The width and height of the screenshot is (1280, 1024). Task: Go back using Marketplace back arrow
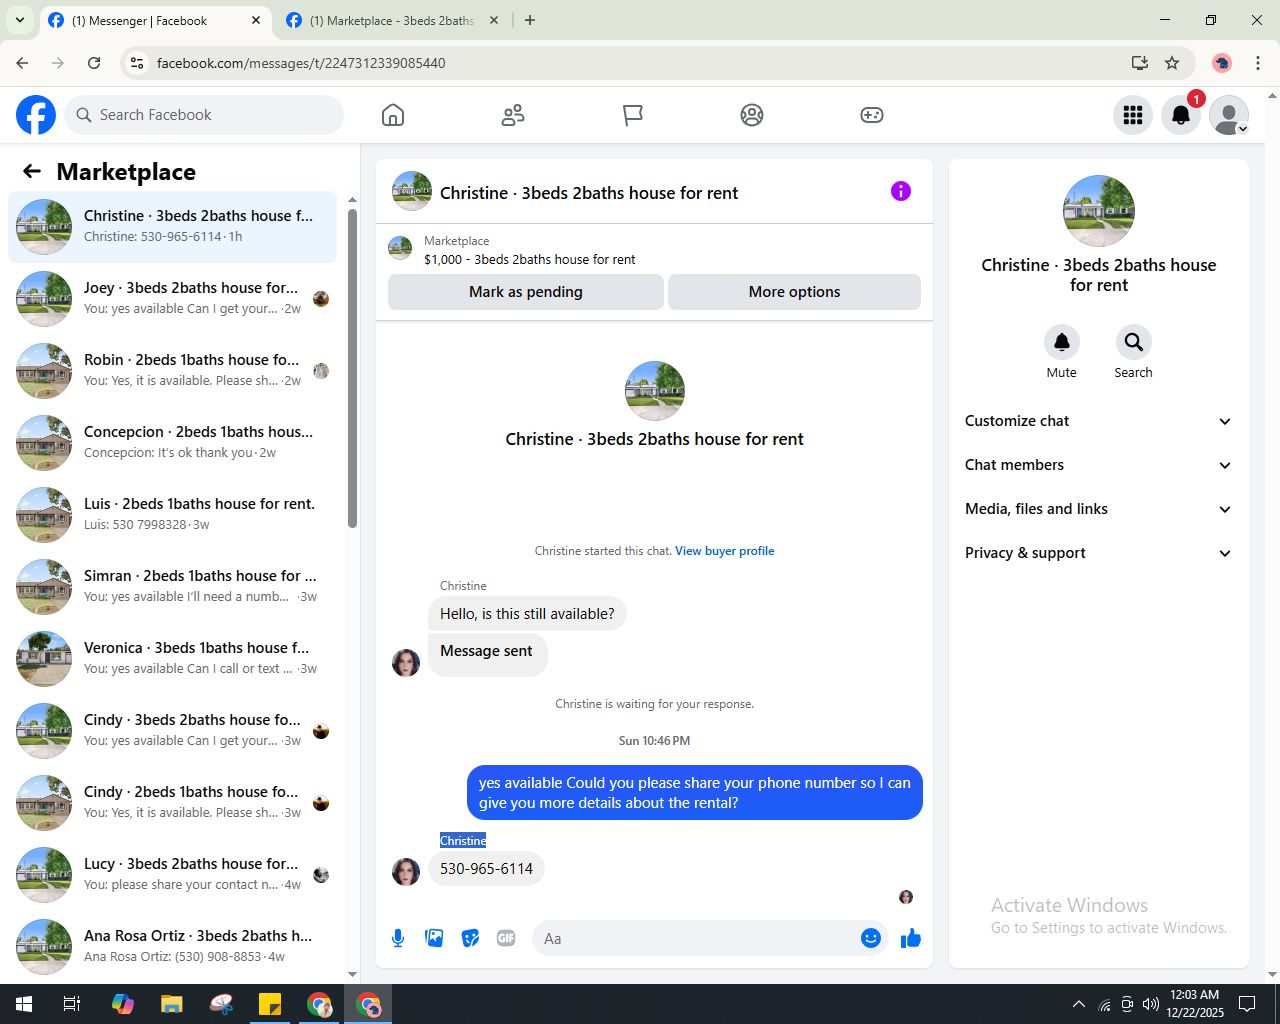click(32, 171)
